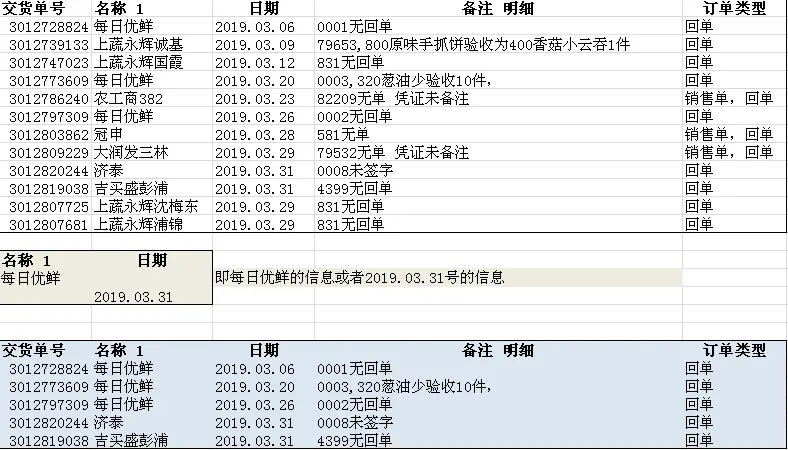Click 0008未签字 in the upper source table

click(355, 171)
